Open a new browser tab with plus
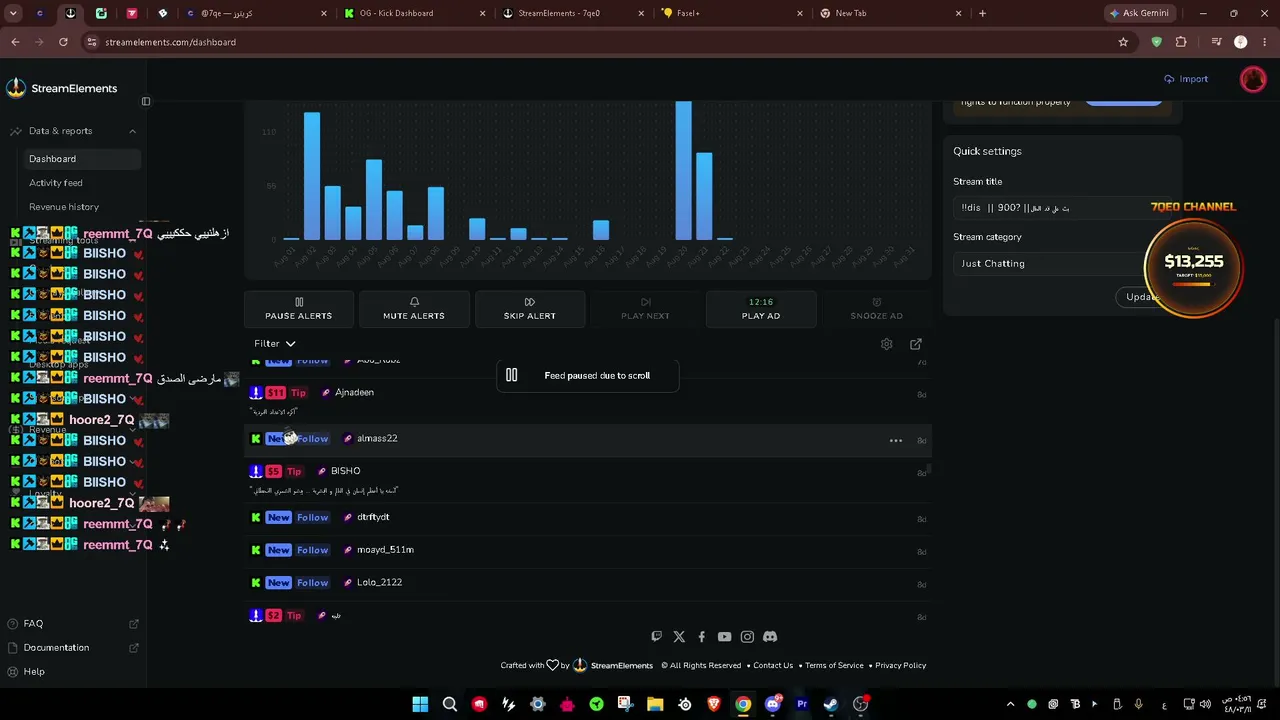Image resolution: width=1280 pixels, height=720 pixels. coord(982,13)
